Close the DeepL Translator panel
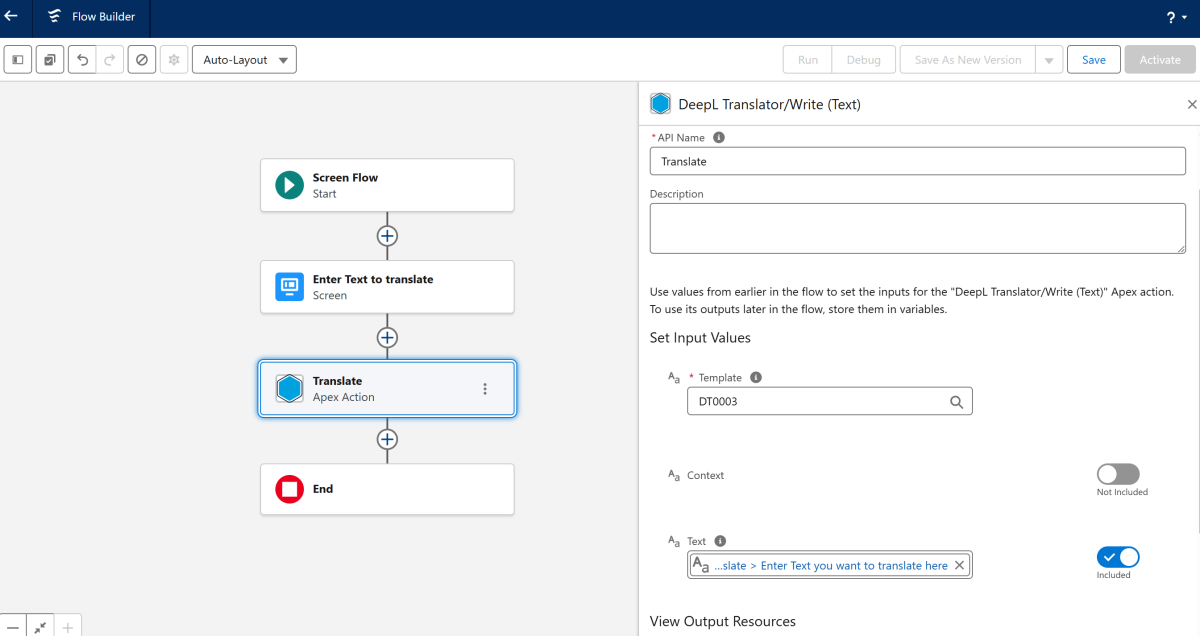This screenshot has width=1200, height=636. (1191, 104)
